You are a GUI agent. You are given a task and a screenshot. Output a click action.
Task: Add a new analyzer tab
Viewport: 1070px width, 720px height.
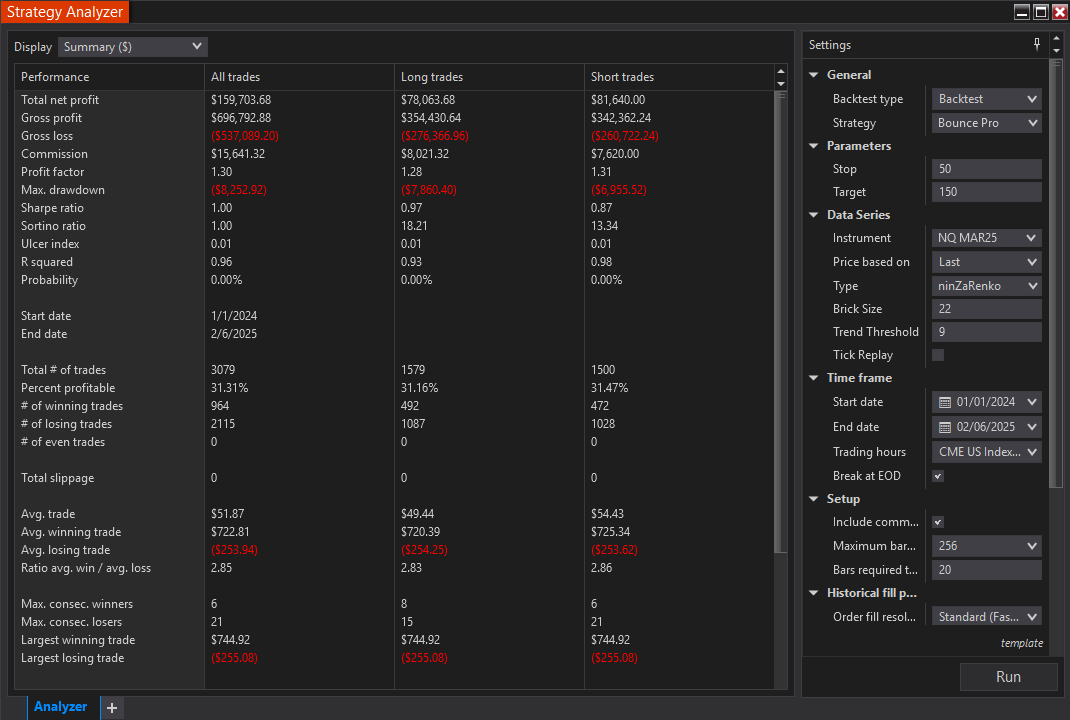(112, 708)
